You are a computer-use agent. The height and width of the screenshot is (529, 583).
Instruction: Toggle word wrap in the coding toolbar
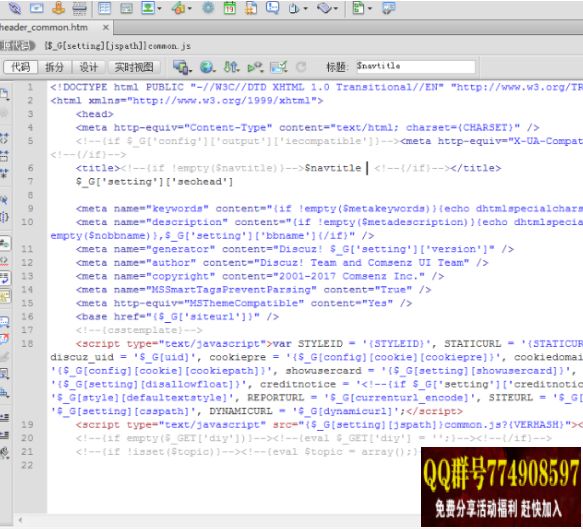pyautogui.click(x=5, y=278)
